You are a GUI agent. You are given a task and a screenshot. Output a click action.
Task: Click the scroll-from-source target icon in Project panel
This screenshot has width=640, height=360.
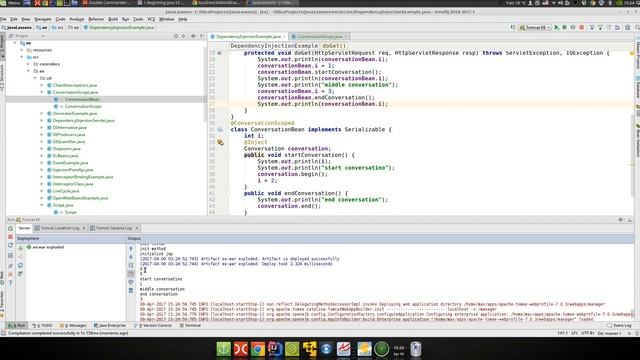pos(176,36)
